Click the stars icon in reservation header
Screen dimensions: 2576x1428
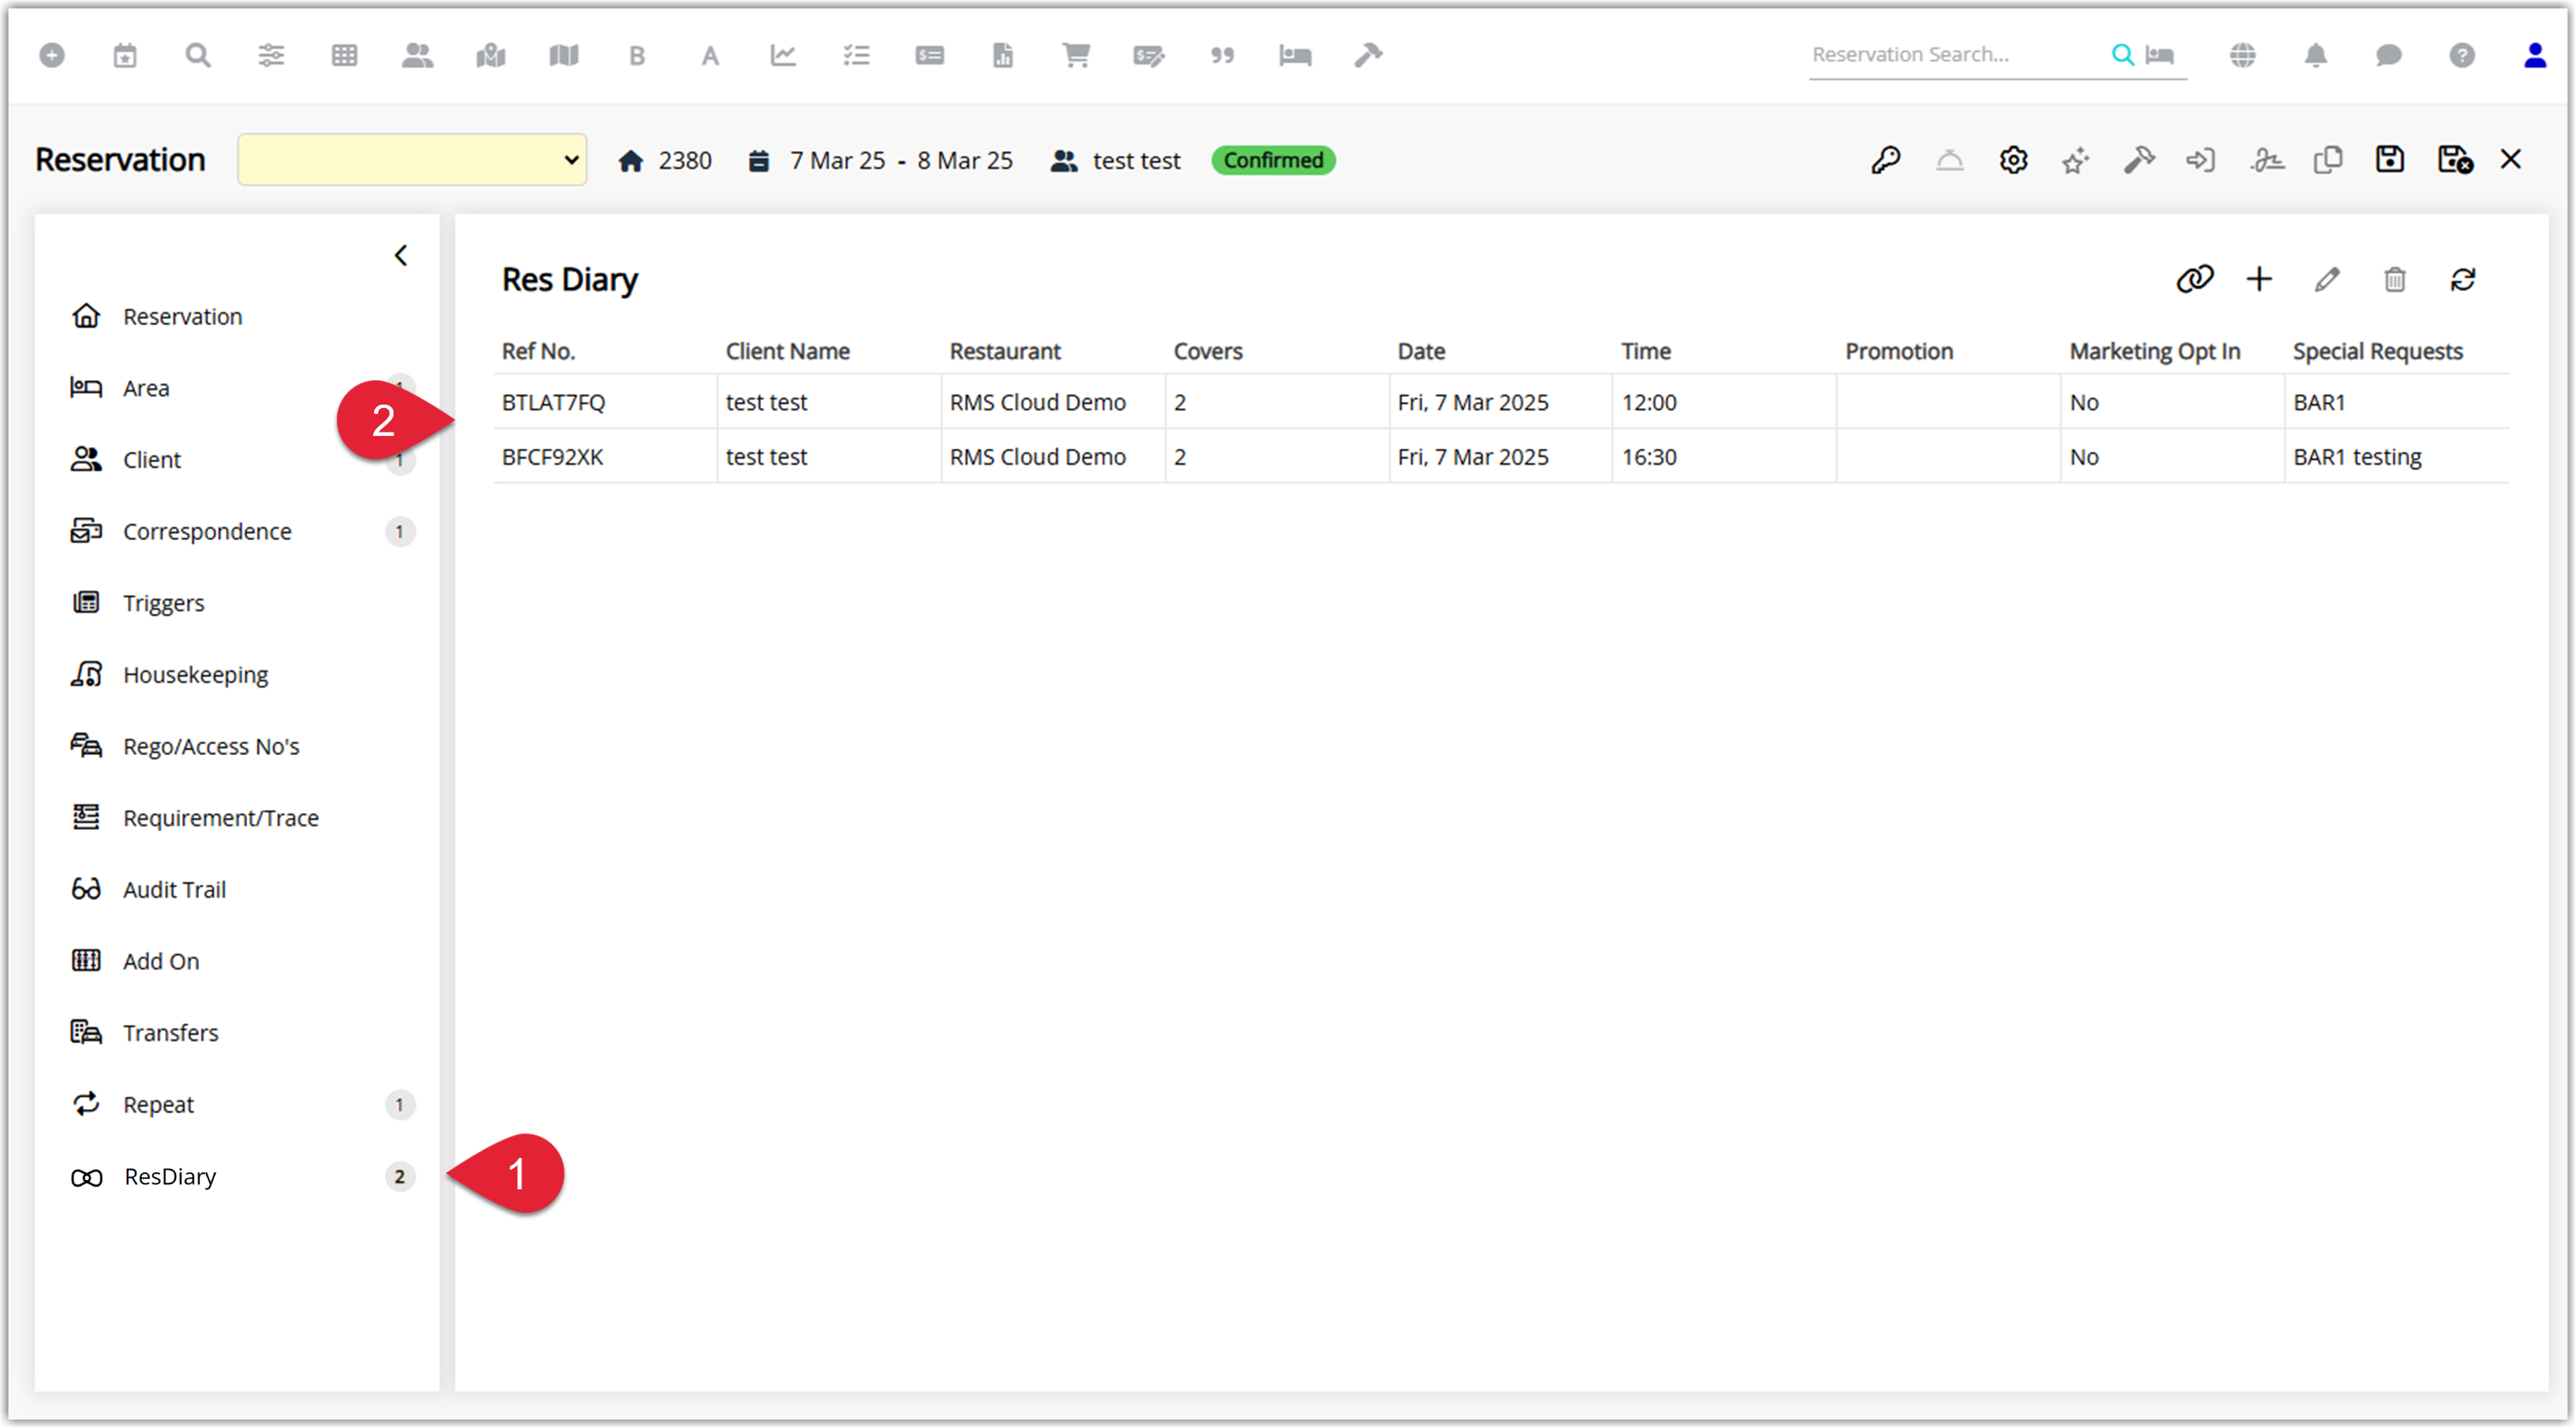[x=2076, y=160]
